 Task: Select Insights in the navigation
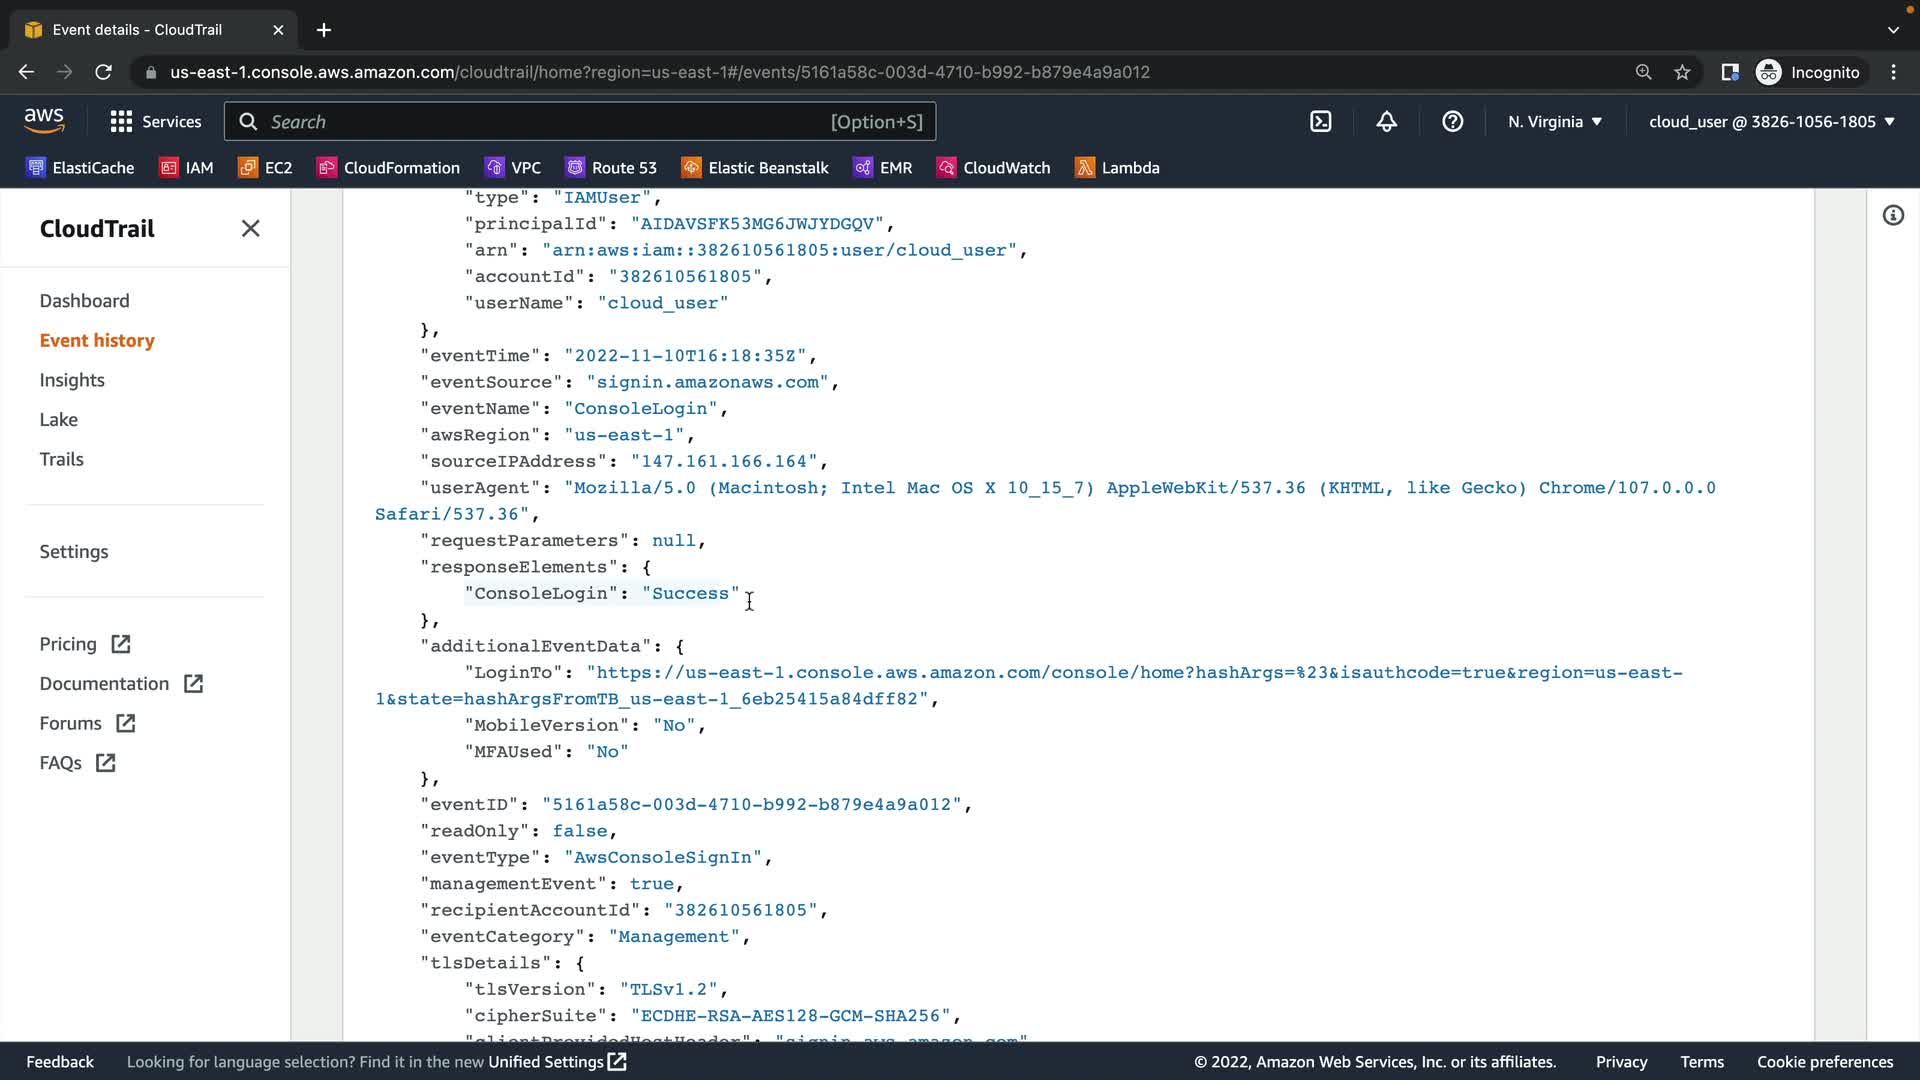click(x=72, y=380)
